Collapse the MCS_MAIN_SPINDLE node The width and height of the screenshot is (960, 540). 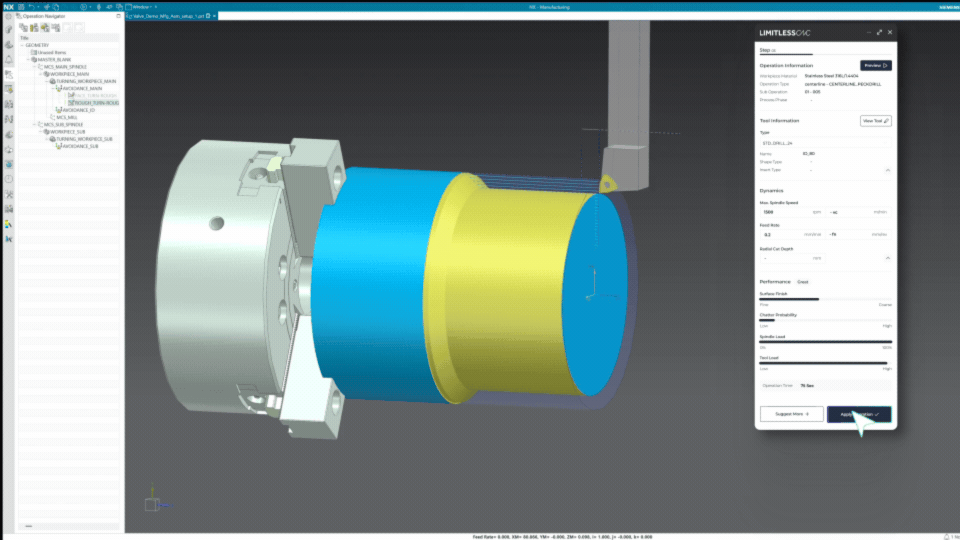(34, 67)
